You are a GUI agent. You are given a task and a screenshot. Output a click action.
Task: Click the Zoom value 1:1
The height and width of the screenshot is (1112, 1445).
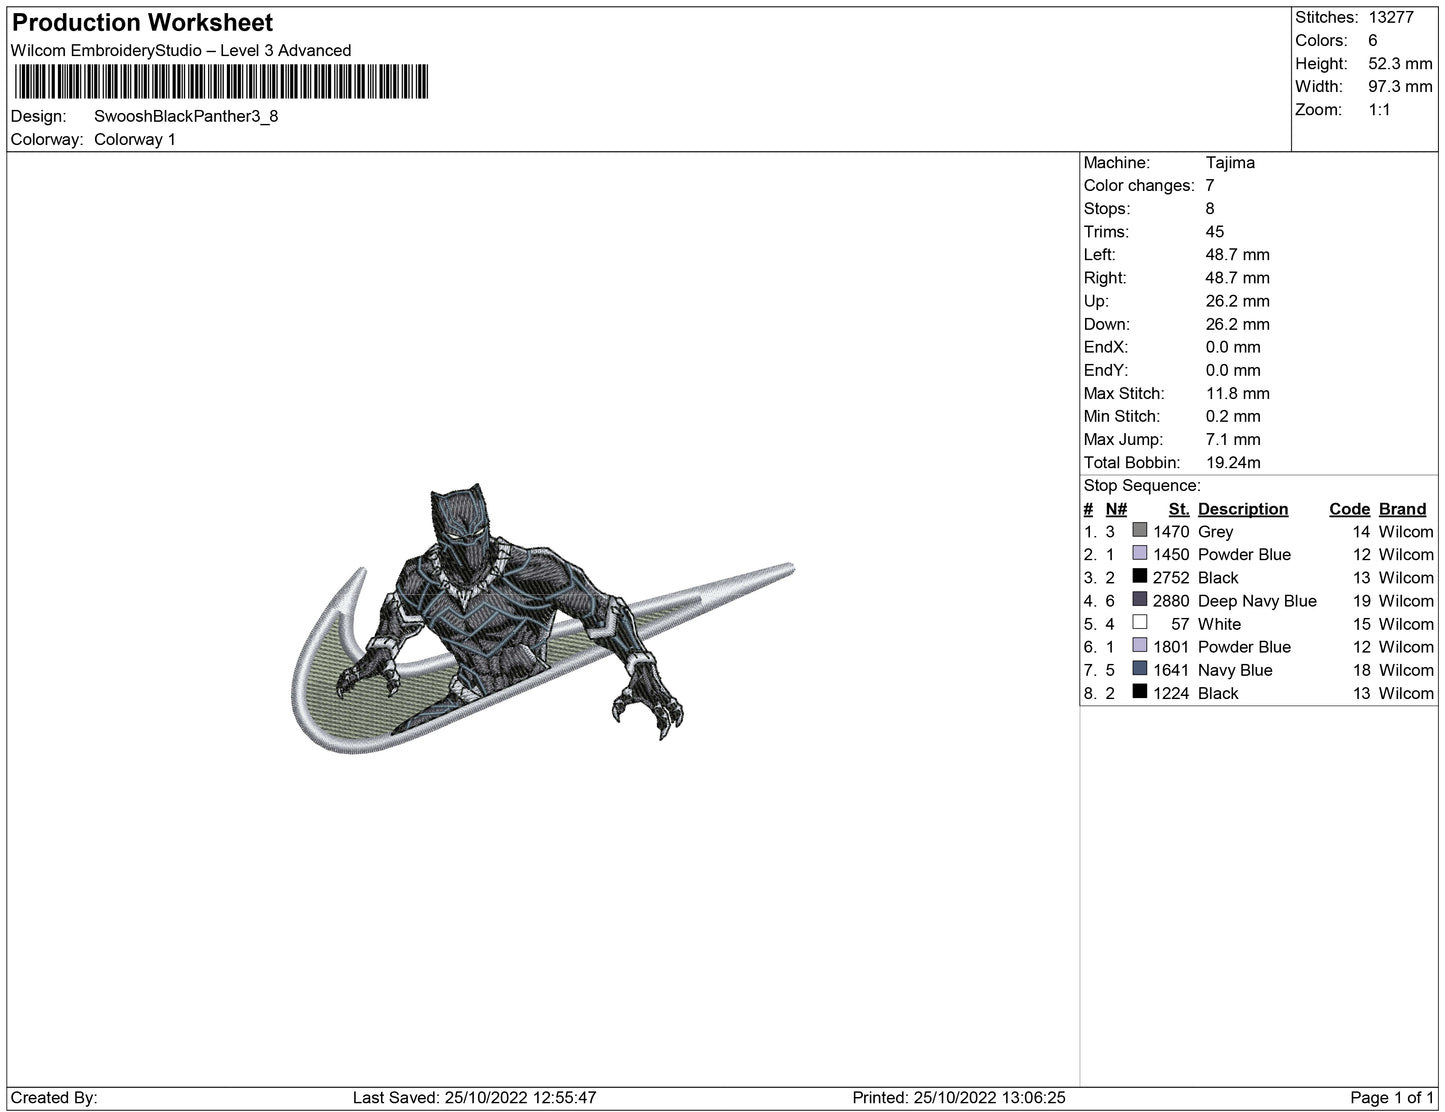click(1380, 109)
